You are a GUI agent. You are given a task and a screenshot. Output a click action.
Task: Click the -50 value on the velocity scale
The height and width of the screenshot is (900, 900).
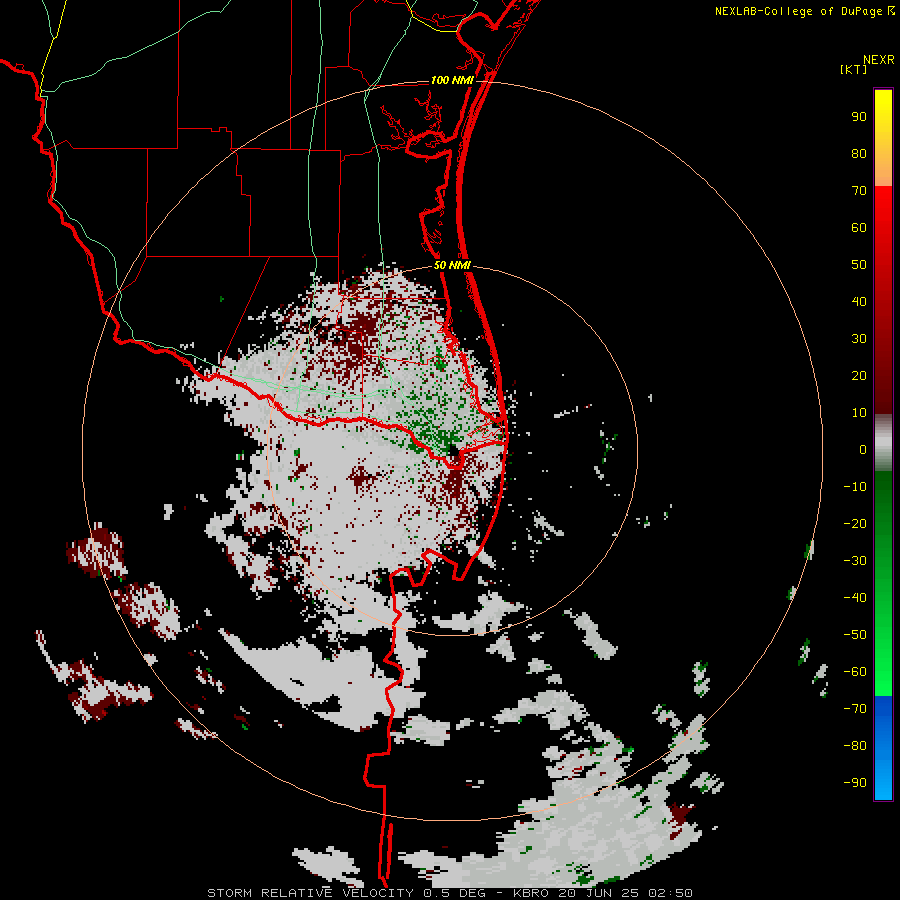point(855,635)
